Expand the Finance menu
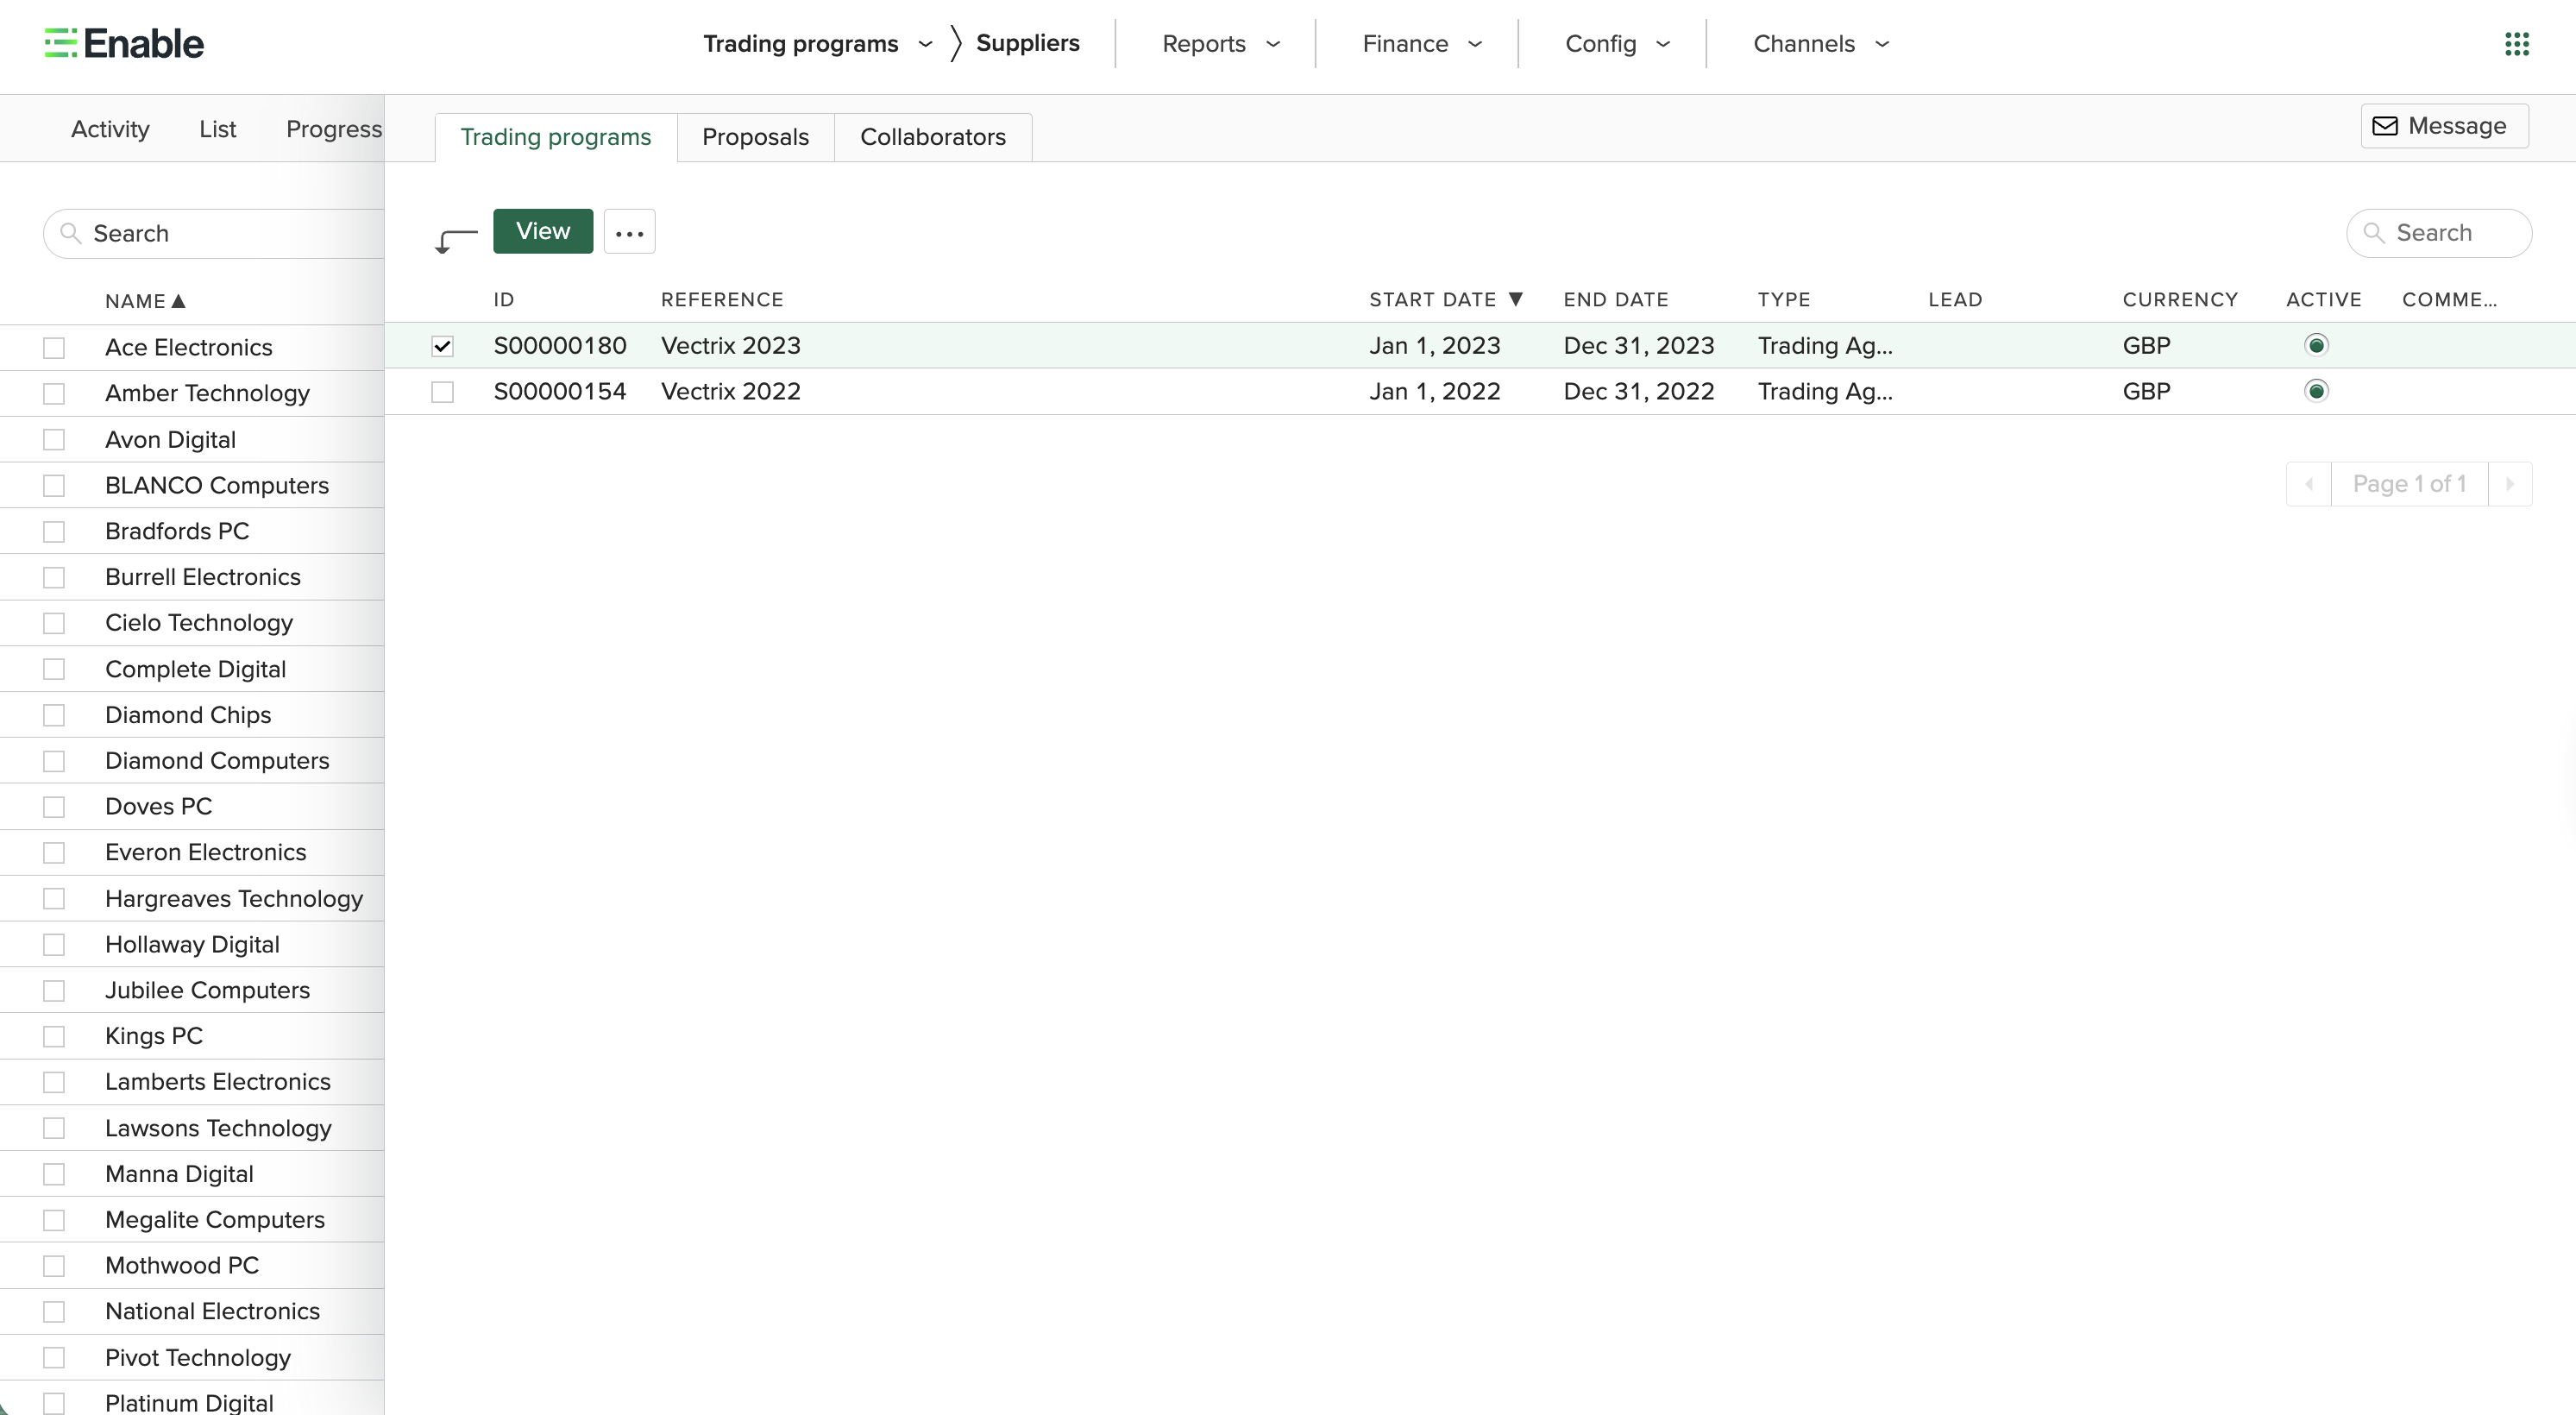 coord(1421,44)
